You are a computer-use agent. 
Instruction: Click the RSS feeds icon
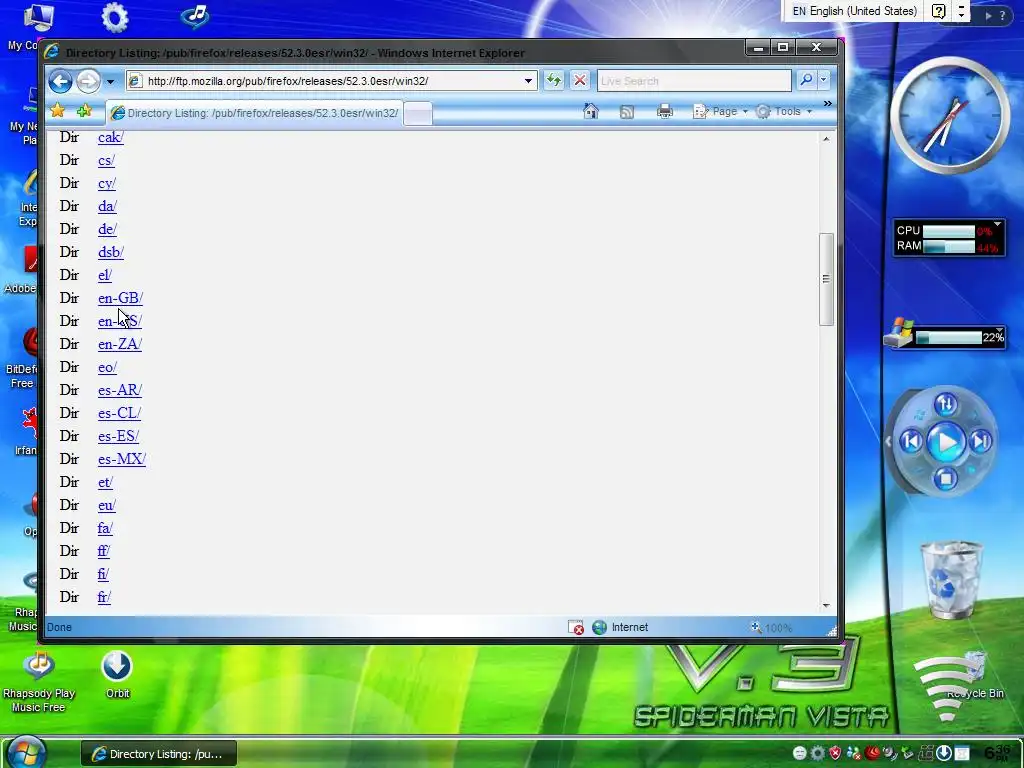click(627, 112)
